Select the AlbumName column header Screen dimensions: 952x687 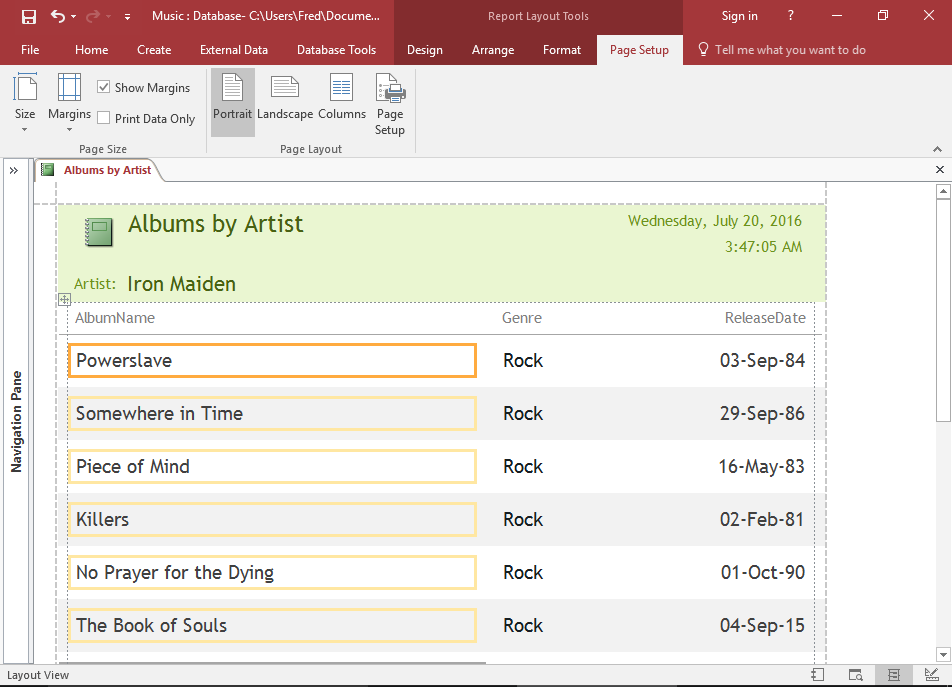pyautogui.click(x=115, y=318)
